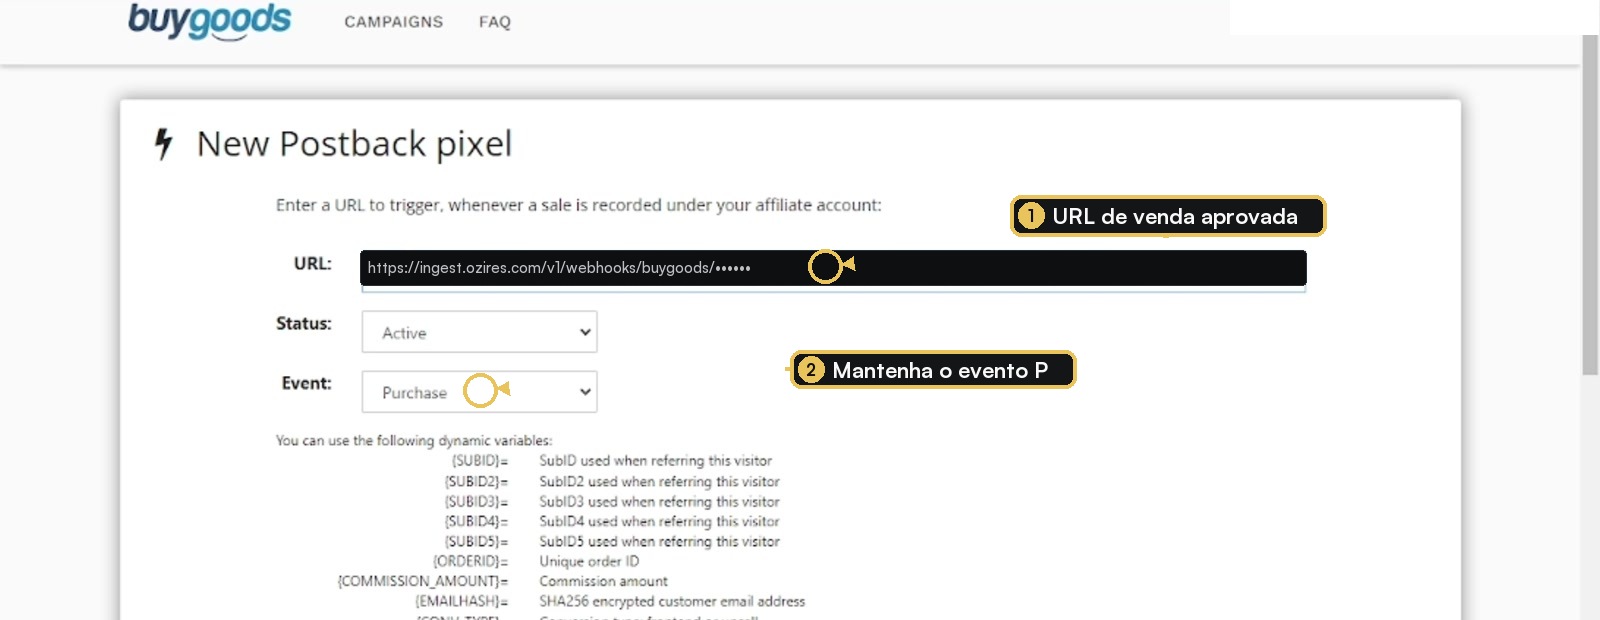Image resolution: width=1600 pixels, height=620 pixels.
Task: Open the CAMPAIGNS menu item
Action: pyautogui.click(x=394, y=22)
